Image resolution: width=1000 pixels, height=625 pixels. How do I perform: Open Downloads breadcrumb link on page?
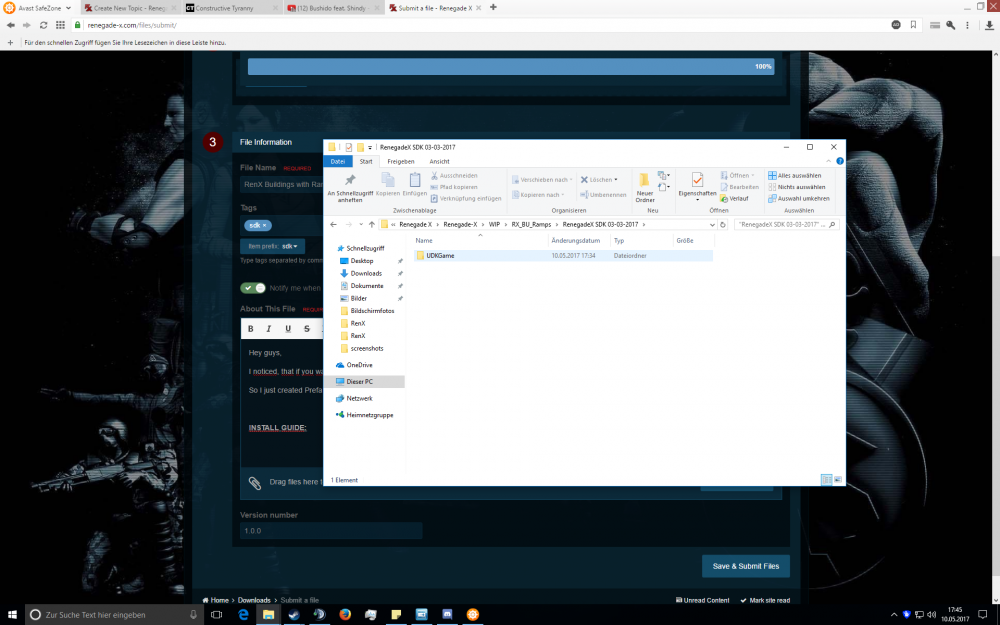tap(254, 600)
